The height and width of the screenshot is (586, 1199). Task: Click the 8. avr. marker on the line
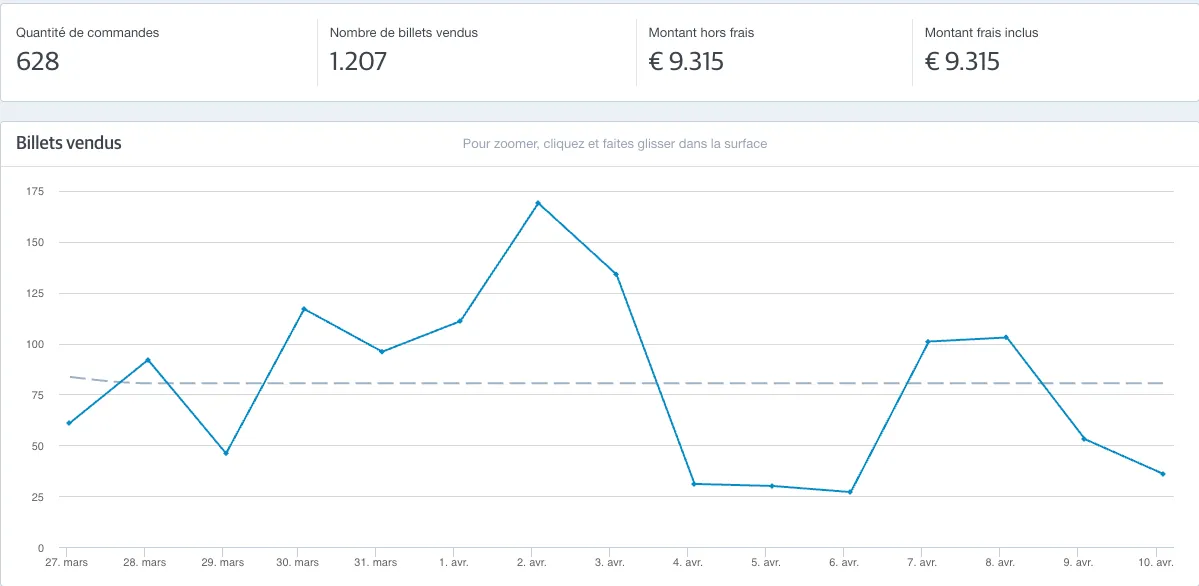1006,337
